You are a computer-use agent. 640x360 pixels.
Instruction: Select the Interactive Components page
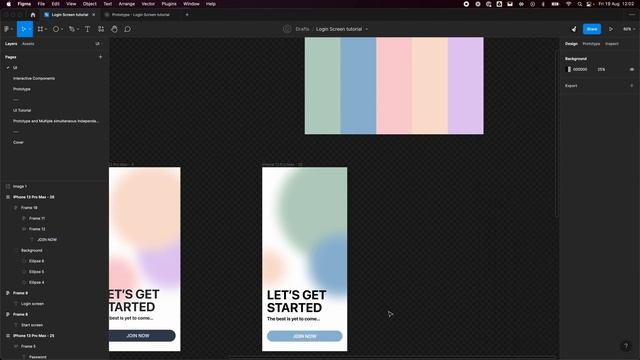tap(34, 78)
